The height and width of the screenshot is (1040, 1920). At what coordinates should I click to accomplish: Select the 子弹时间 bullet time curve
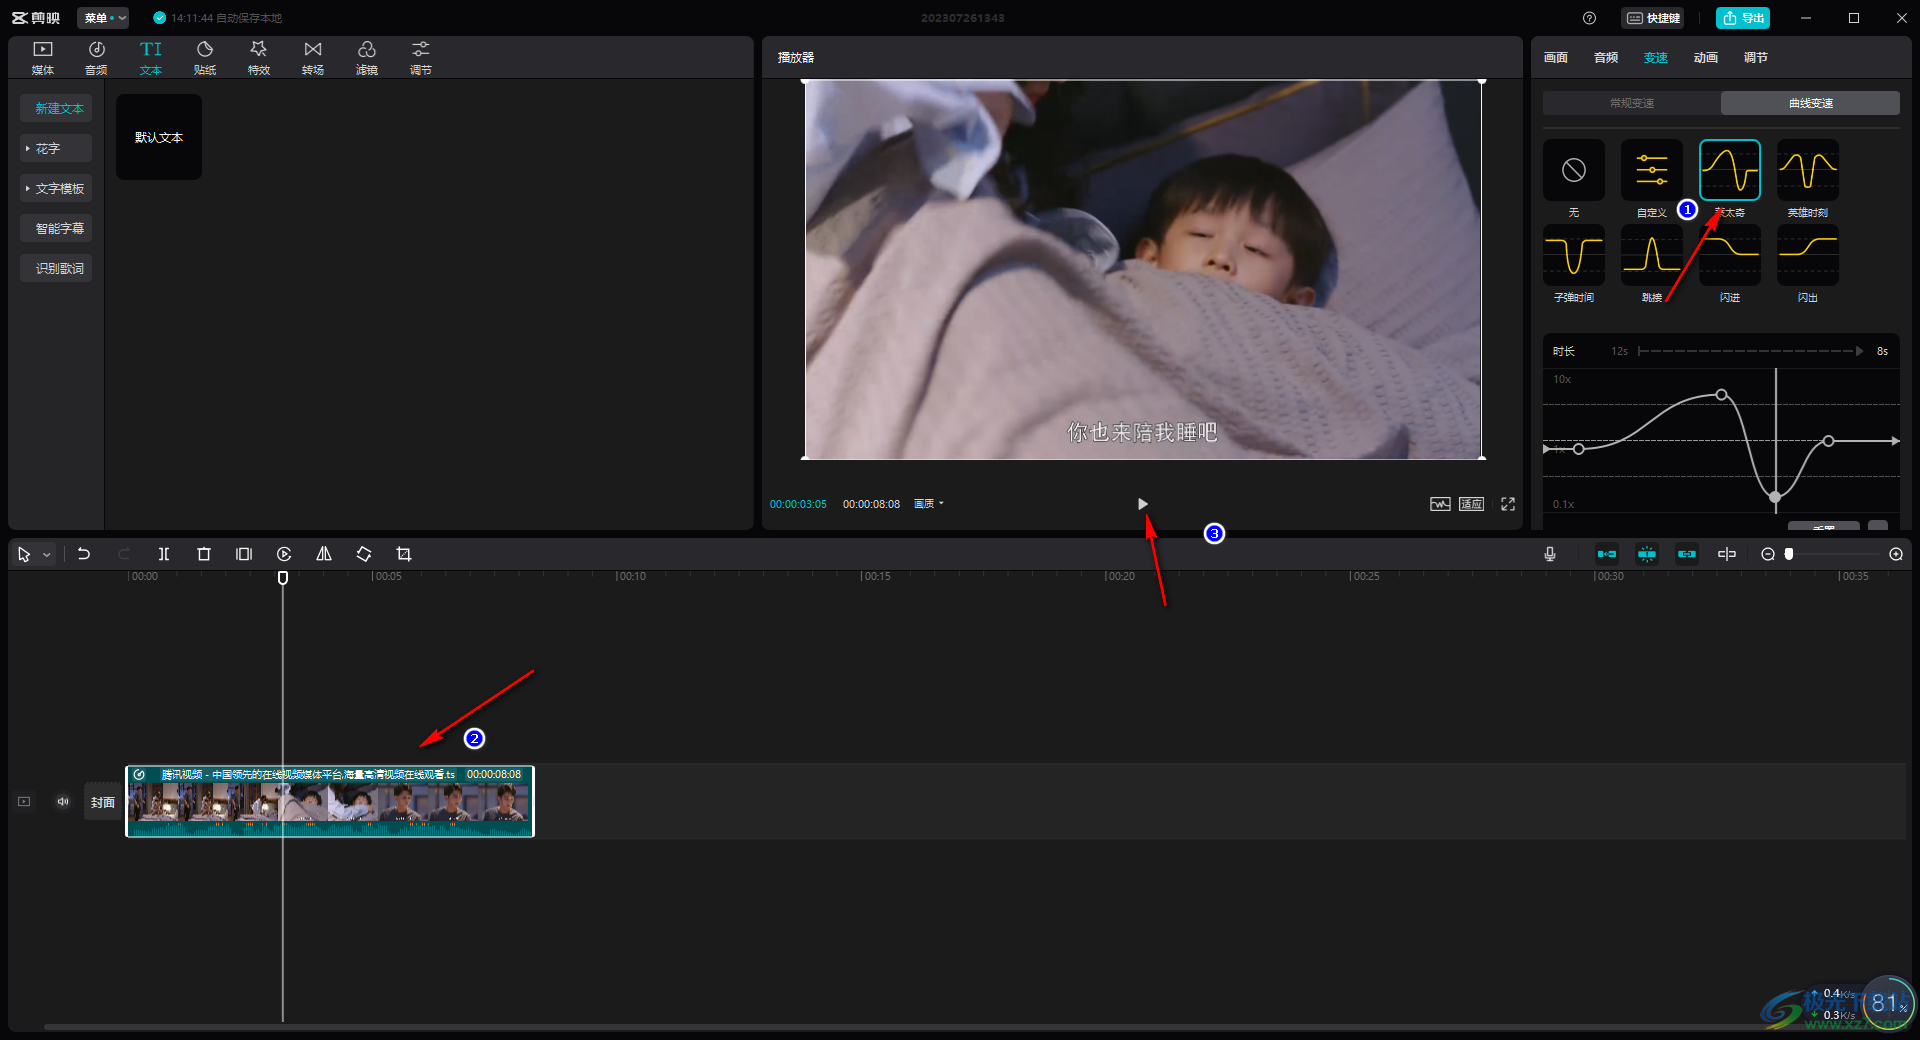point(1574,255)
